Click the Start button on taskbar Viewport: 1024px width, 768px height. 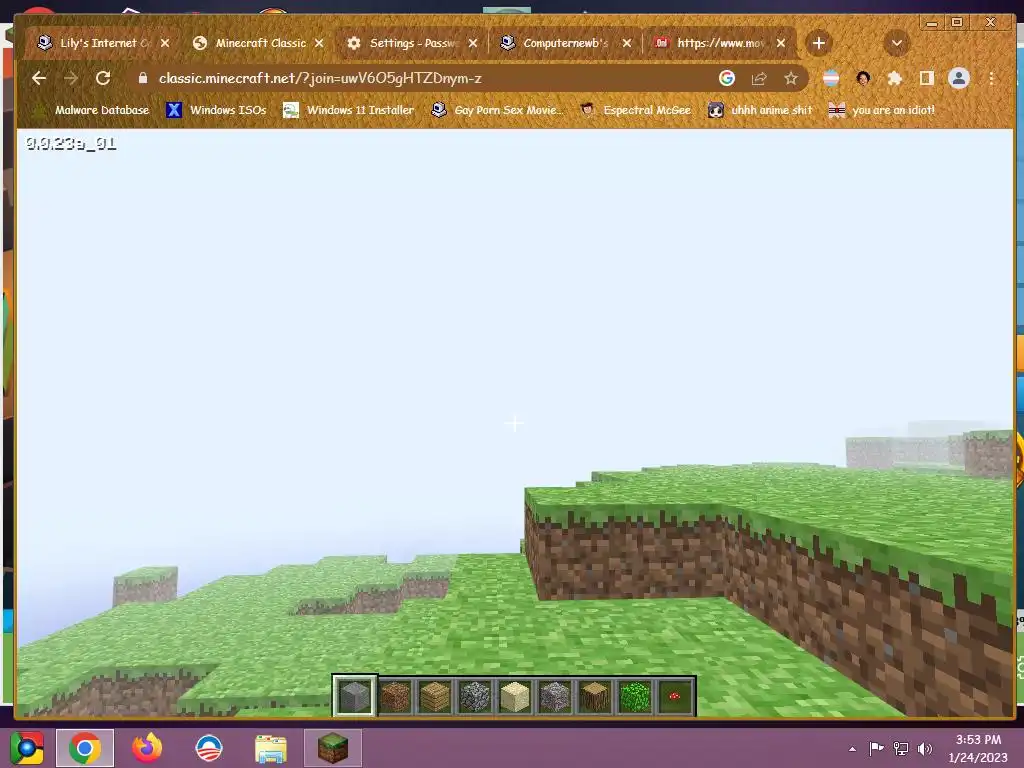26,748
